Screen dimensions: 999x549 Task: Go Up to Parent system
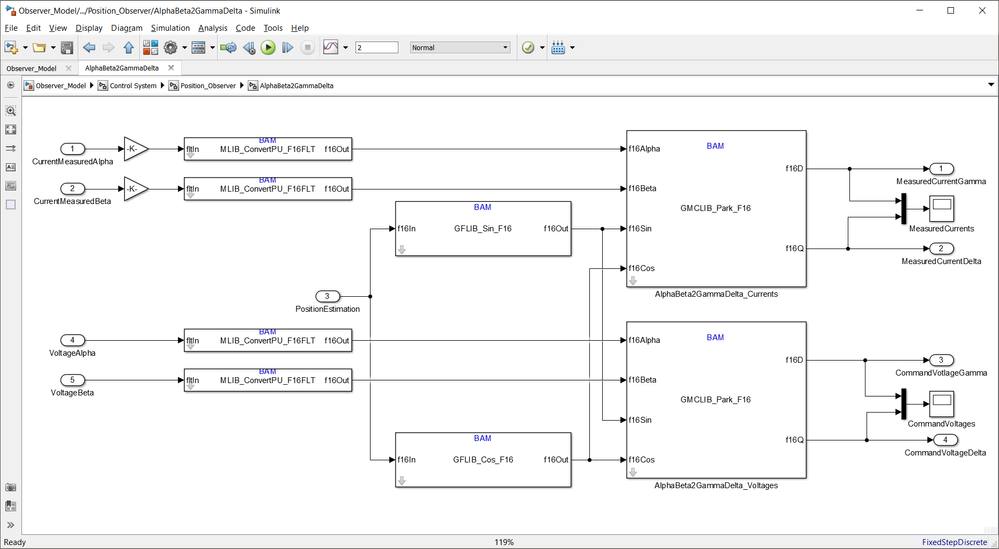[x=128, y=47]
